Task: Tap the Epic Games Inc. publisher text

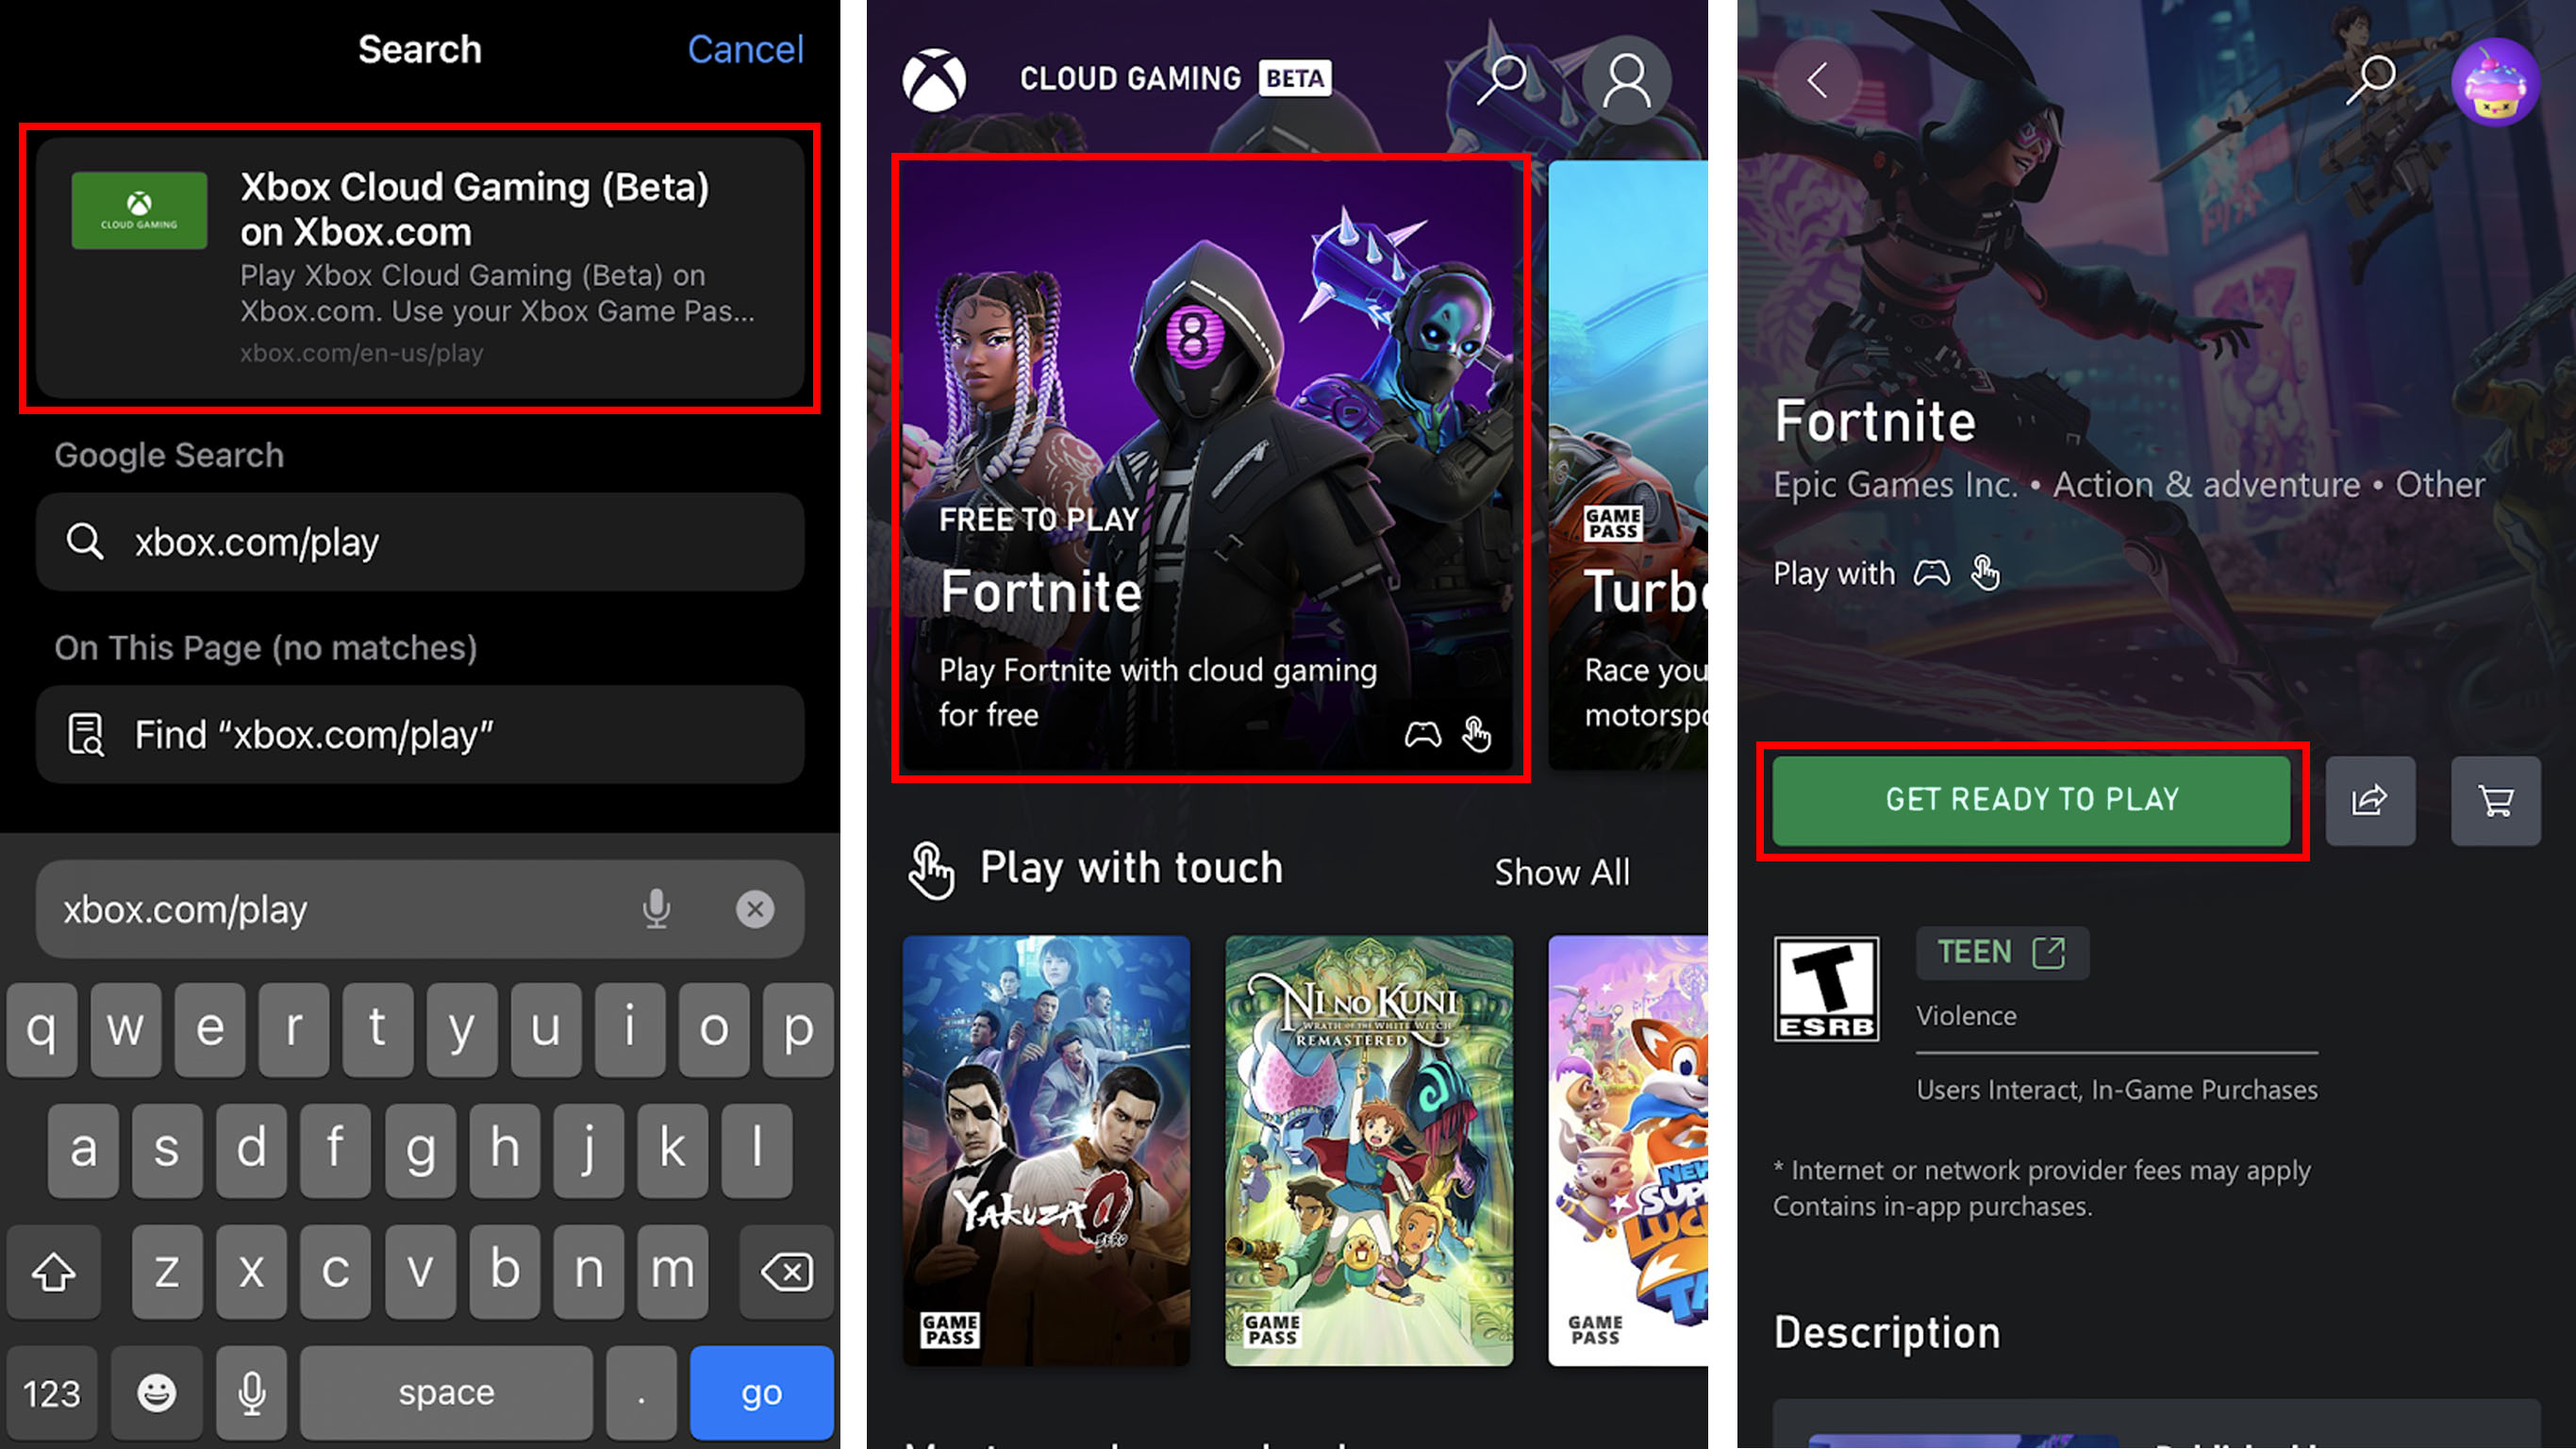Action: coord(1896,485)
